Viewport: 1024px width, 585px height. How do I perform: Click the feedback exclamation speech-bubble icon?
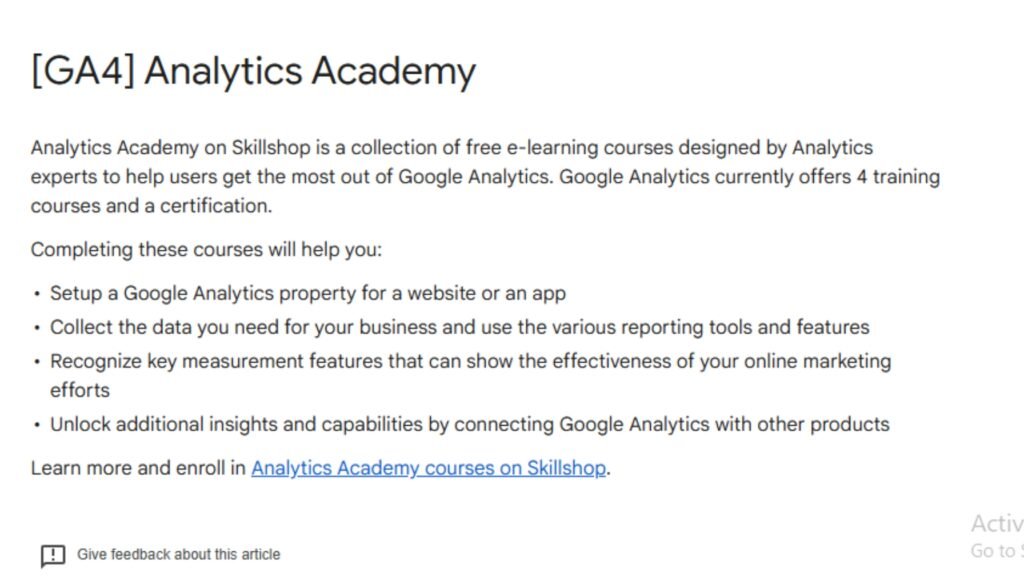[x=53, y=556]
